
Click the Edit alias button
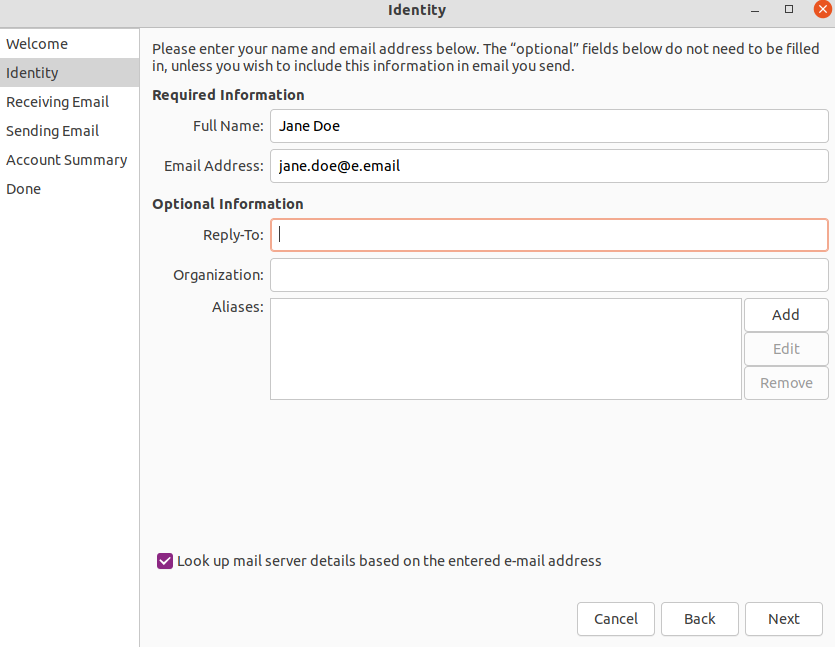pyautogui.click(x=786, y=348)
